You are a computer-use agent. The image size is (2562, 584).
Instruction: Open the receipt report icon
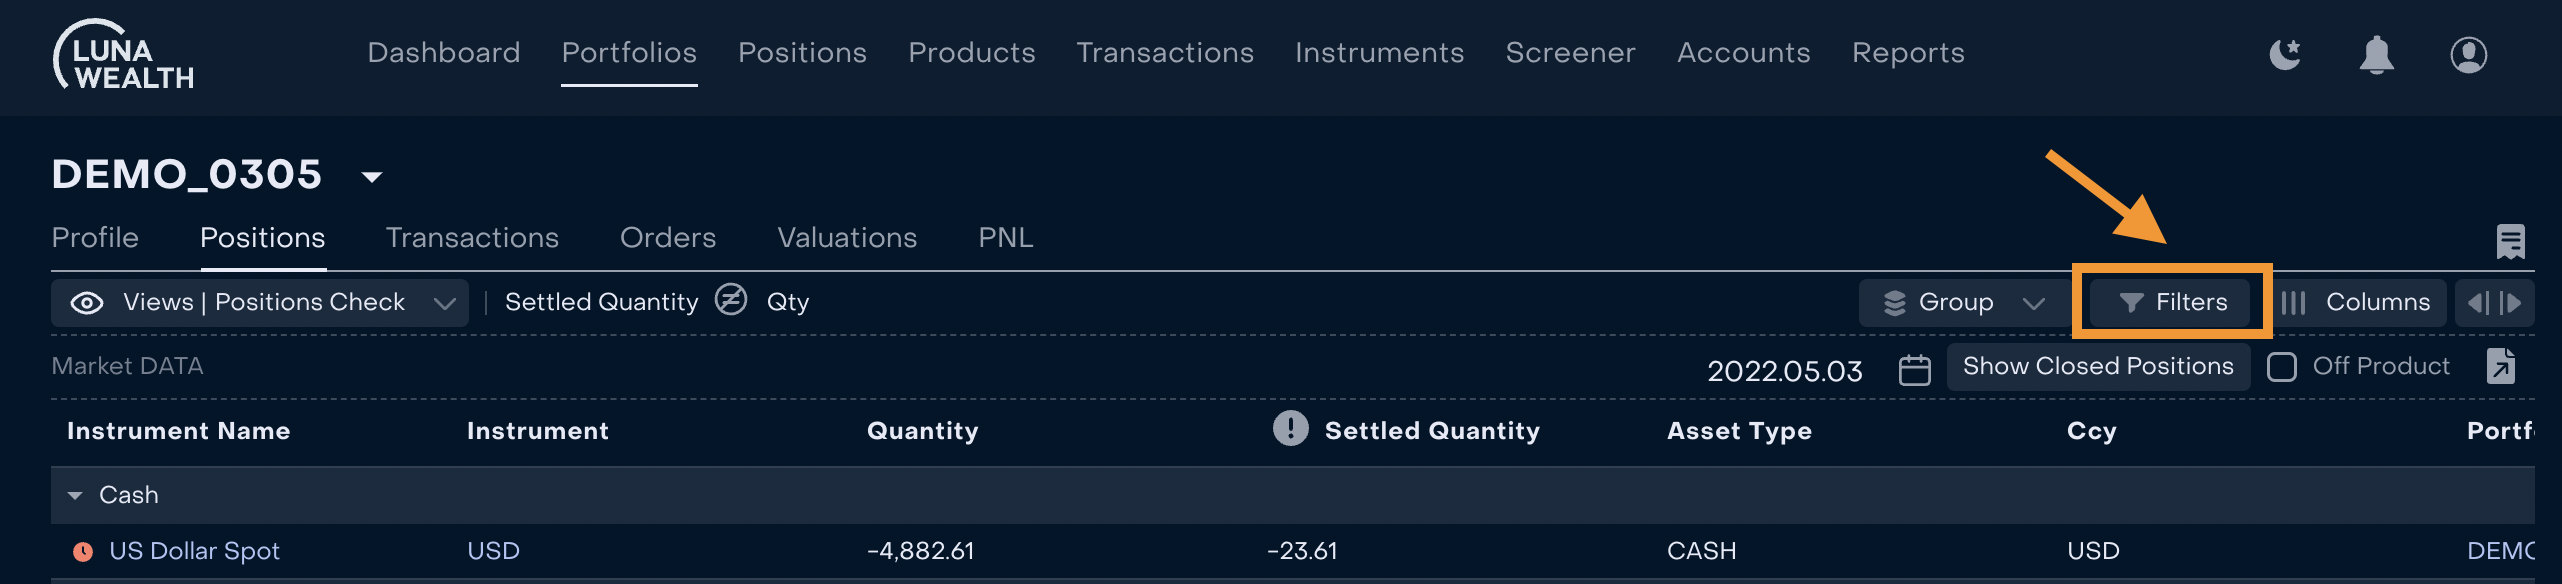pos(2510,241)
